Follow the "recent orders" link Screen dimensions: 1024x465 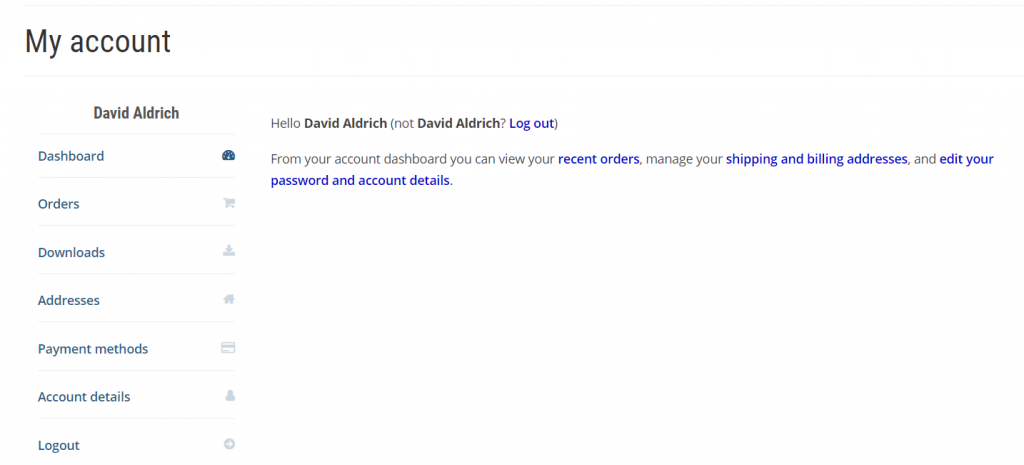599,159
